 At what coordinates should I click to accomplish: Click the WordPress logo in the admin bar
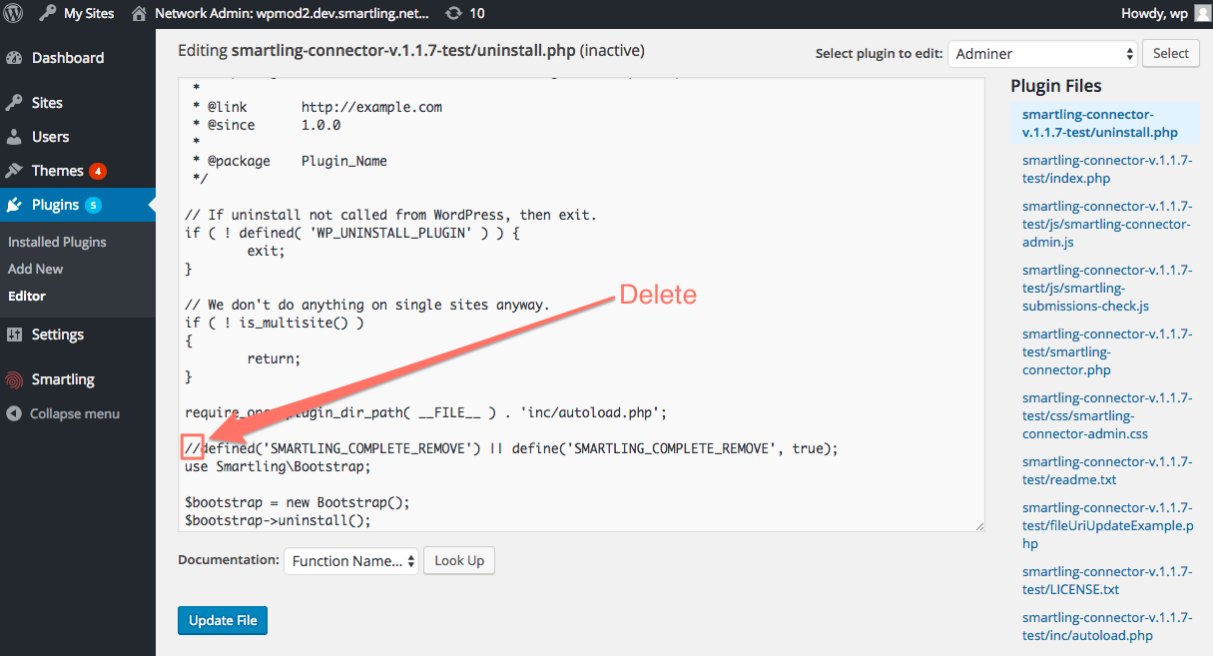[x=14, y=14]
